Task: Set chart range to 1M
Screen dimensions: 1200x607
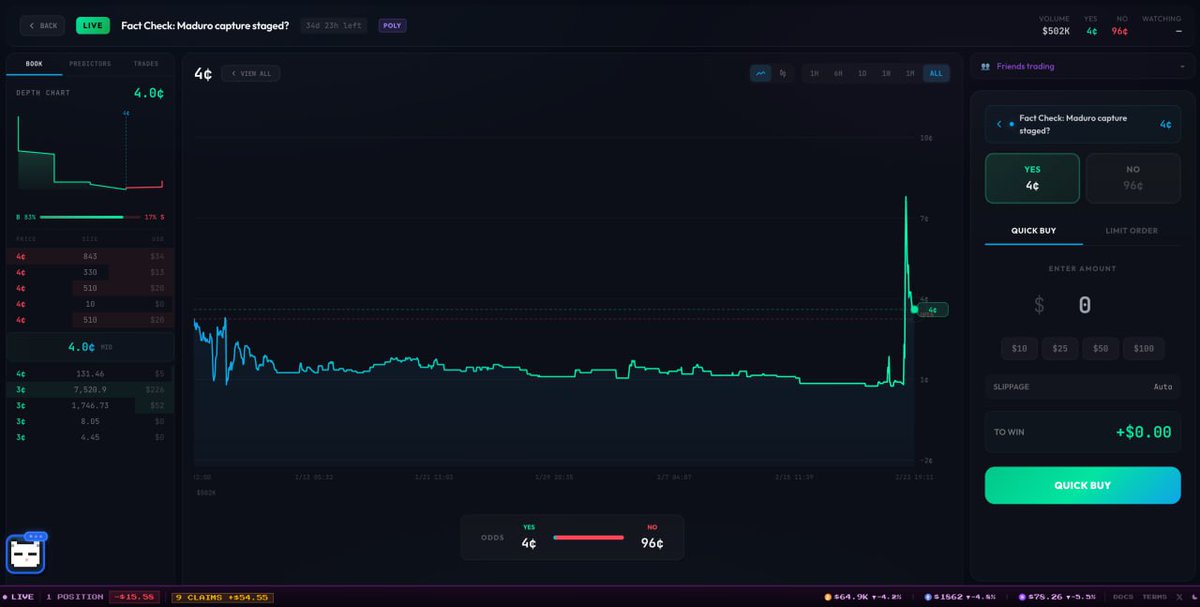Action: click(x=910, y=73)
